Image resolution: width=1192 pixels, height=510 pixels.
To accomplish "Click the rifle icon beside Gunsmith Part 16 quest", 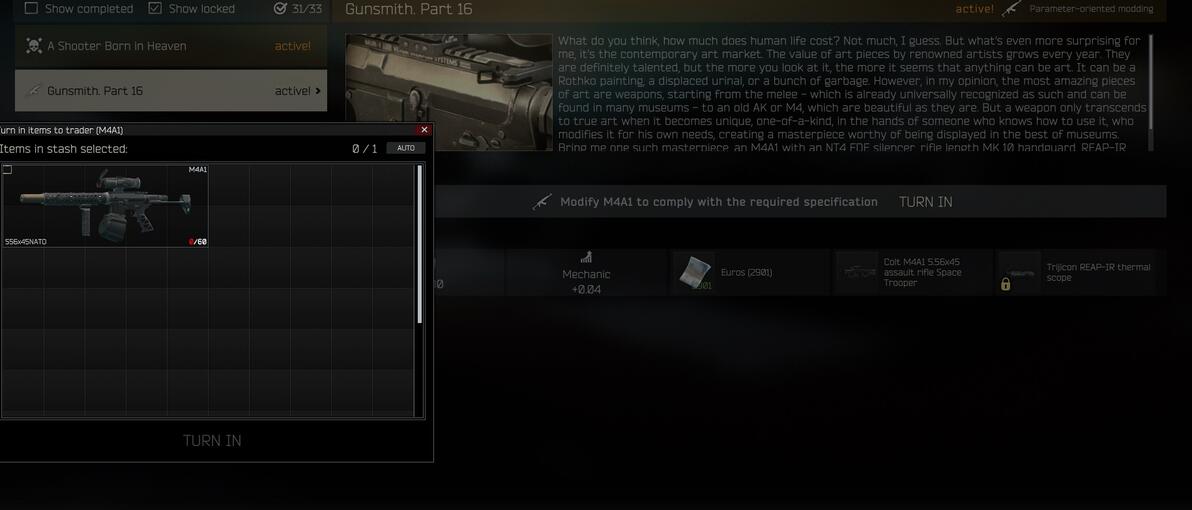I will (x=33, y=90).
